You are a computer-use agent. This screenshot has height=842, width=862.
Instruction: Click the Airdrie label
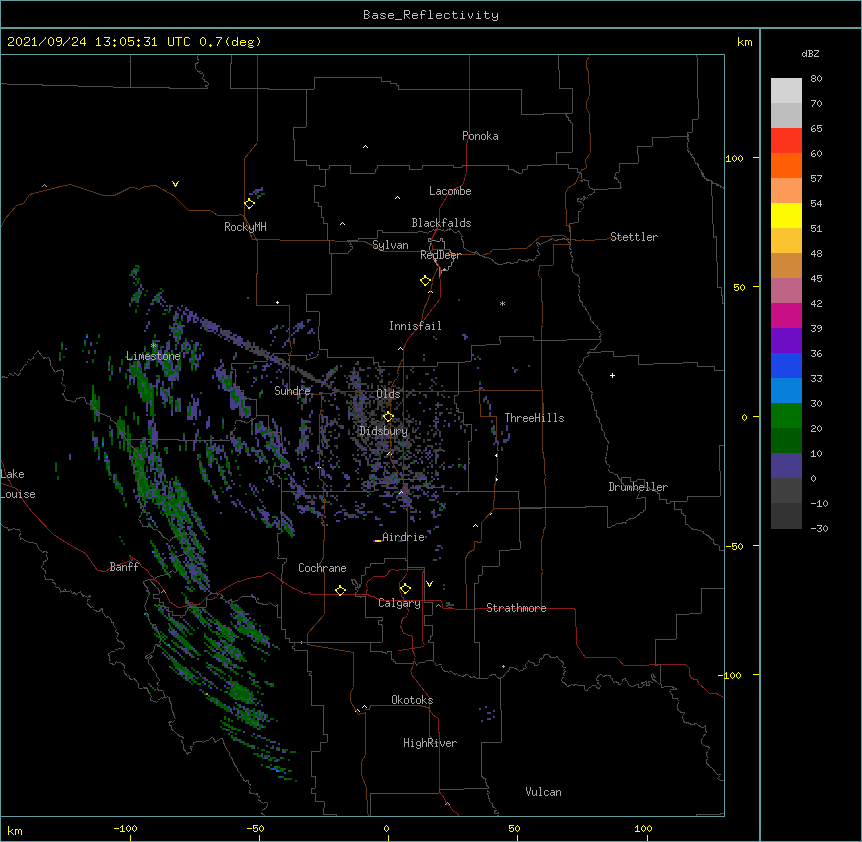point(403,537)
